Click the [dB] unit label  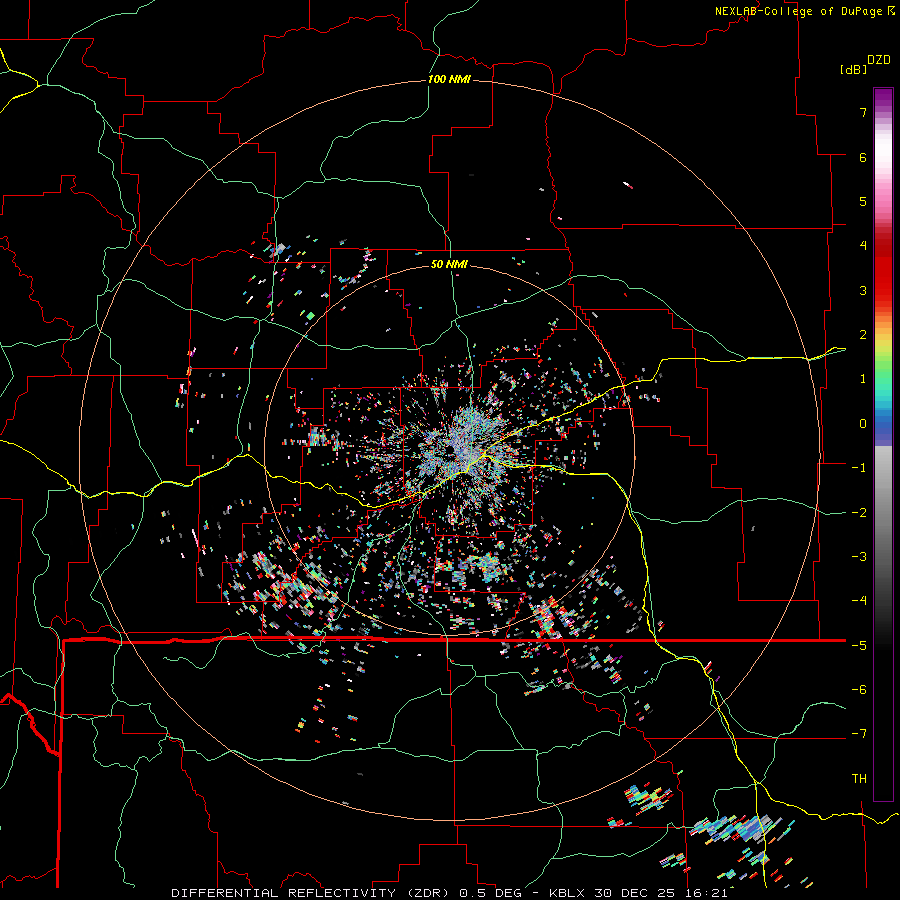click(x=854, y=69)
